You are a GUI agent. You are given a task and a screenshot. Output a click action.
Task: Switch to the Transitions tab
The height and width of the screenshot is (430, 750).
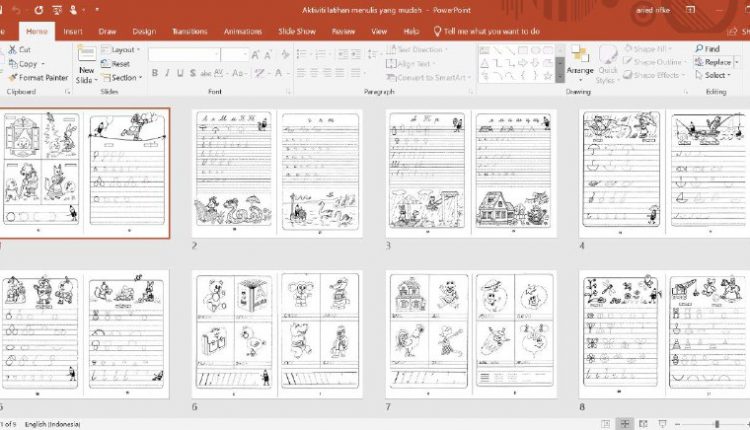tap(190, 31)
